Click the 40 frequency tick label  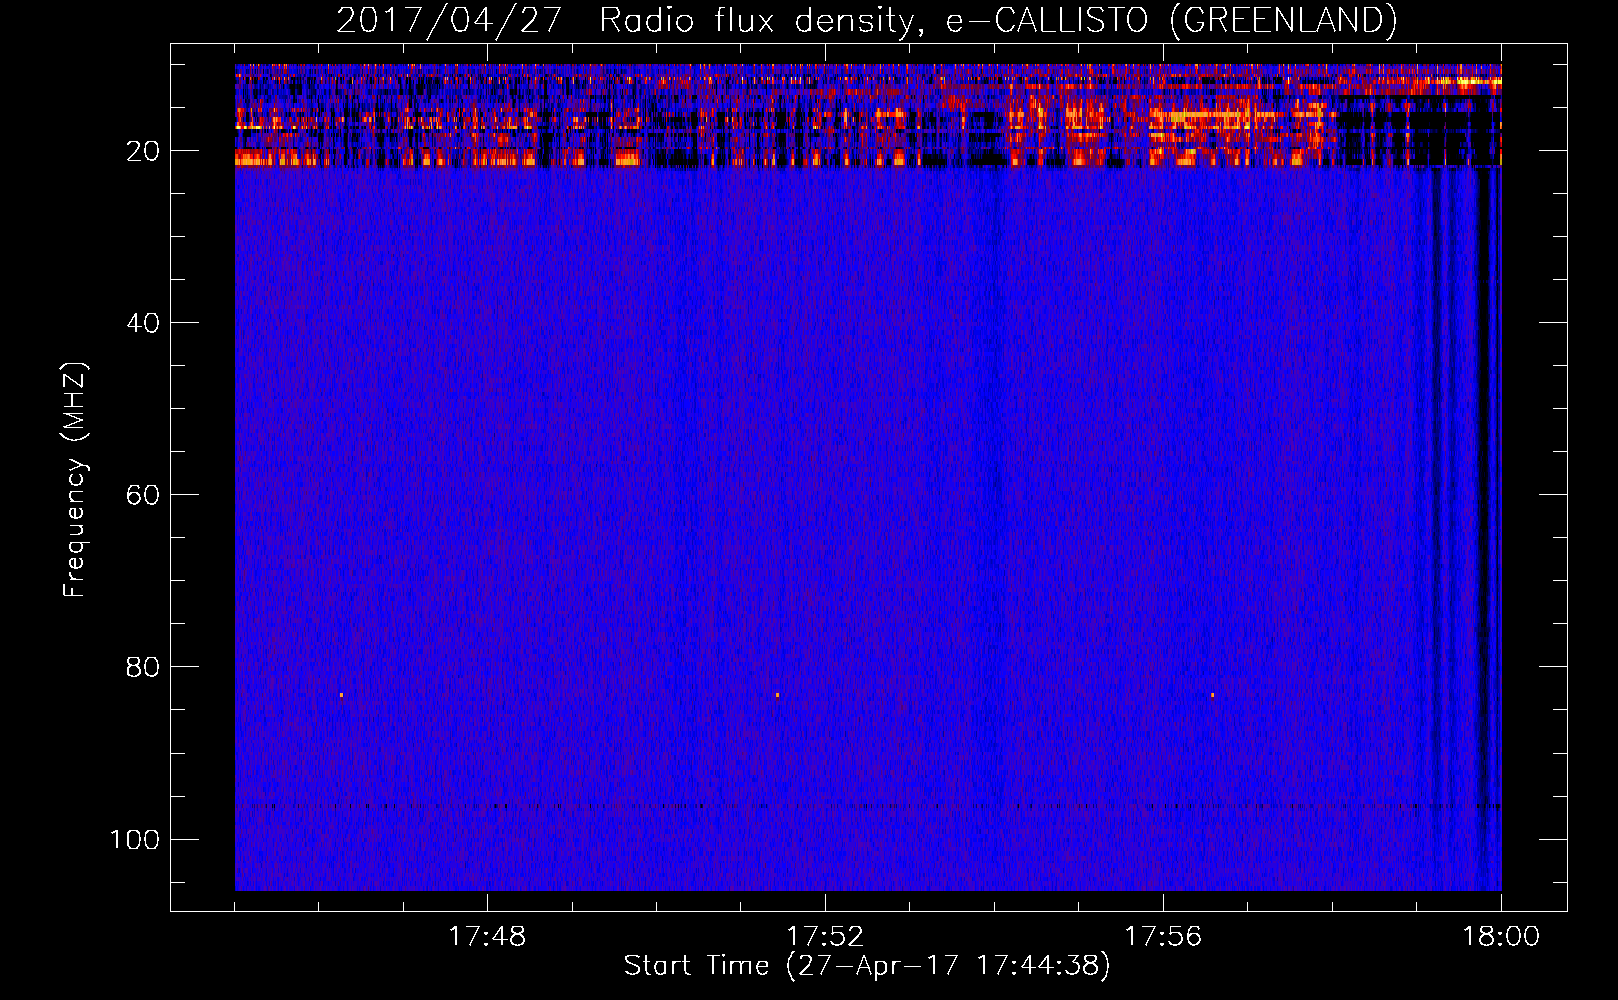(143, 323)
